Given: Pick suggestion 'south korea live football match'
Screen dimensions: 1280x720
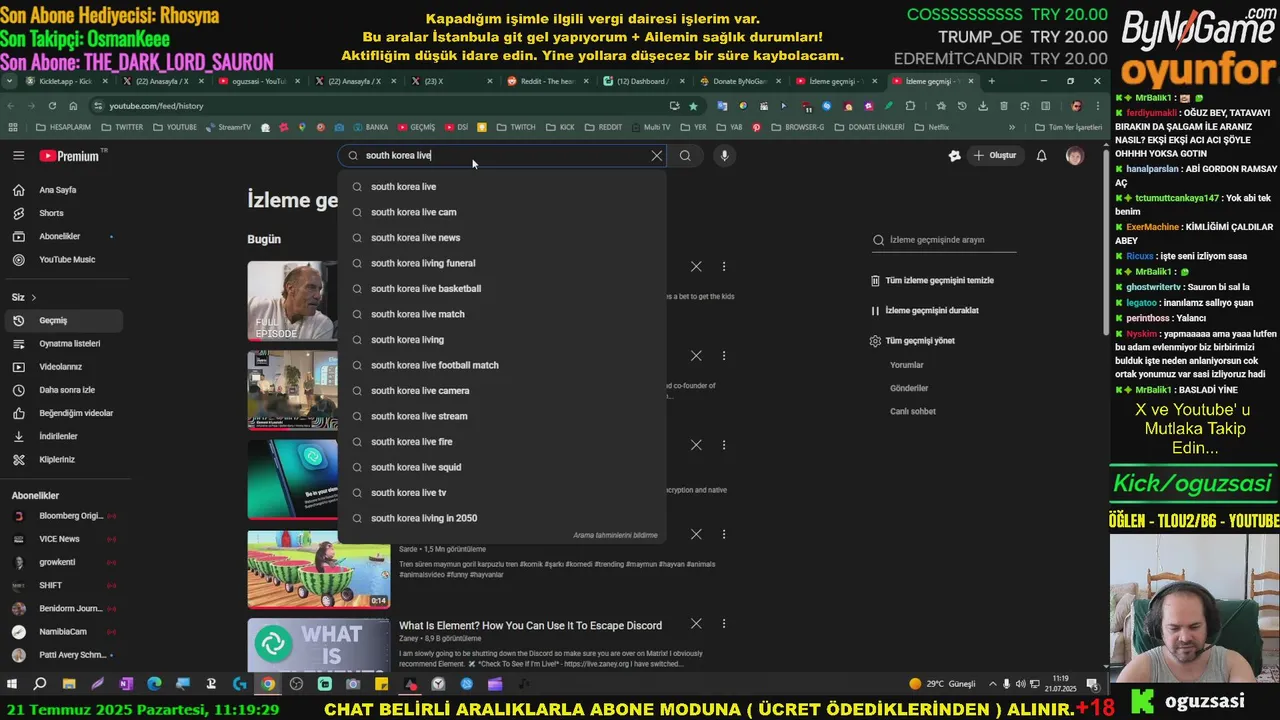Looking at the screenshot, I should point(502,365).
